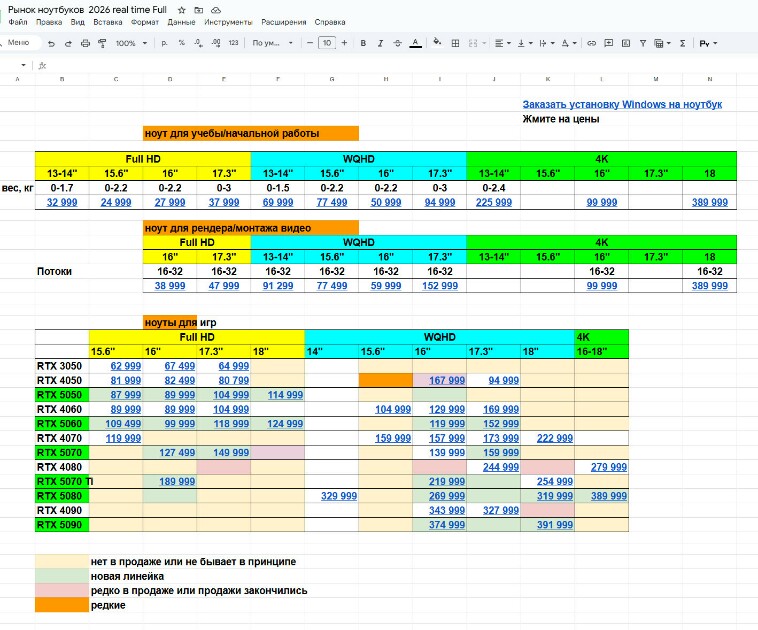The width and height of the screenshot is (758, 630).
Task: Expand the name box dropdown arrow
Action: click(23, 65)
